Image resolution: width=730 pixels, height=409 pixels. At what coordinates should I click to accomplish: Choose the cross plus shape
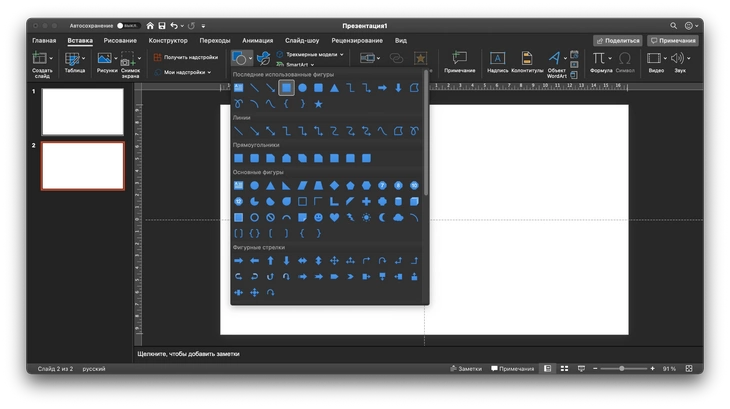[366, 201]
